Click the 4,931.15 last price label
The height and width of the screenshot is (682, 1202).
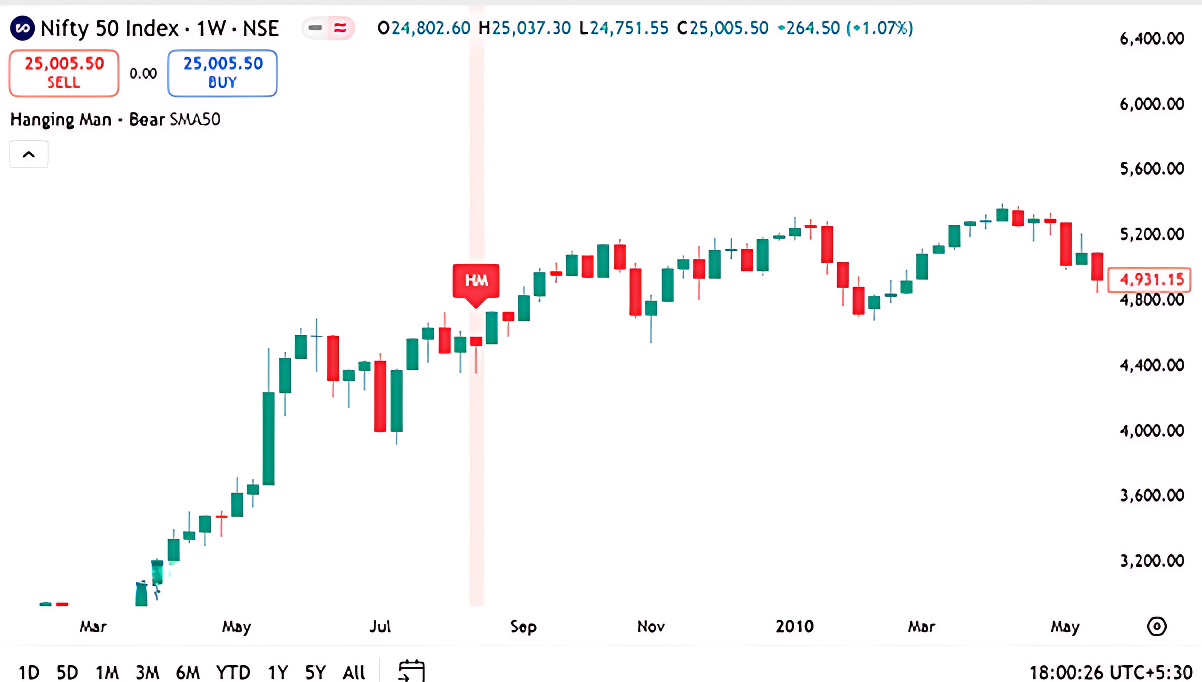pos(1154,279)
